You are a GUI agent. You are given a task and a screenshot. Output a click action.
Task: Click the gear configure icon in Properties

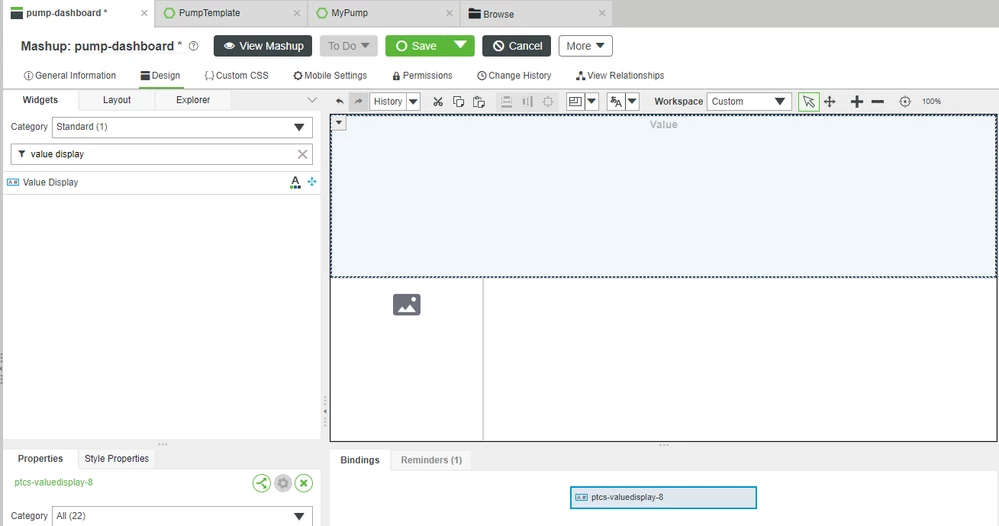pos(283,483)
